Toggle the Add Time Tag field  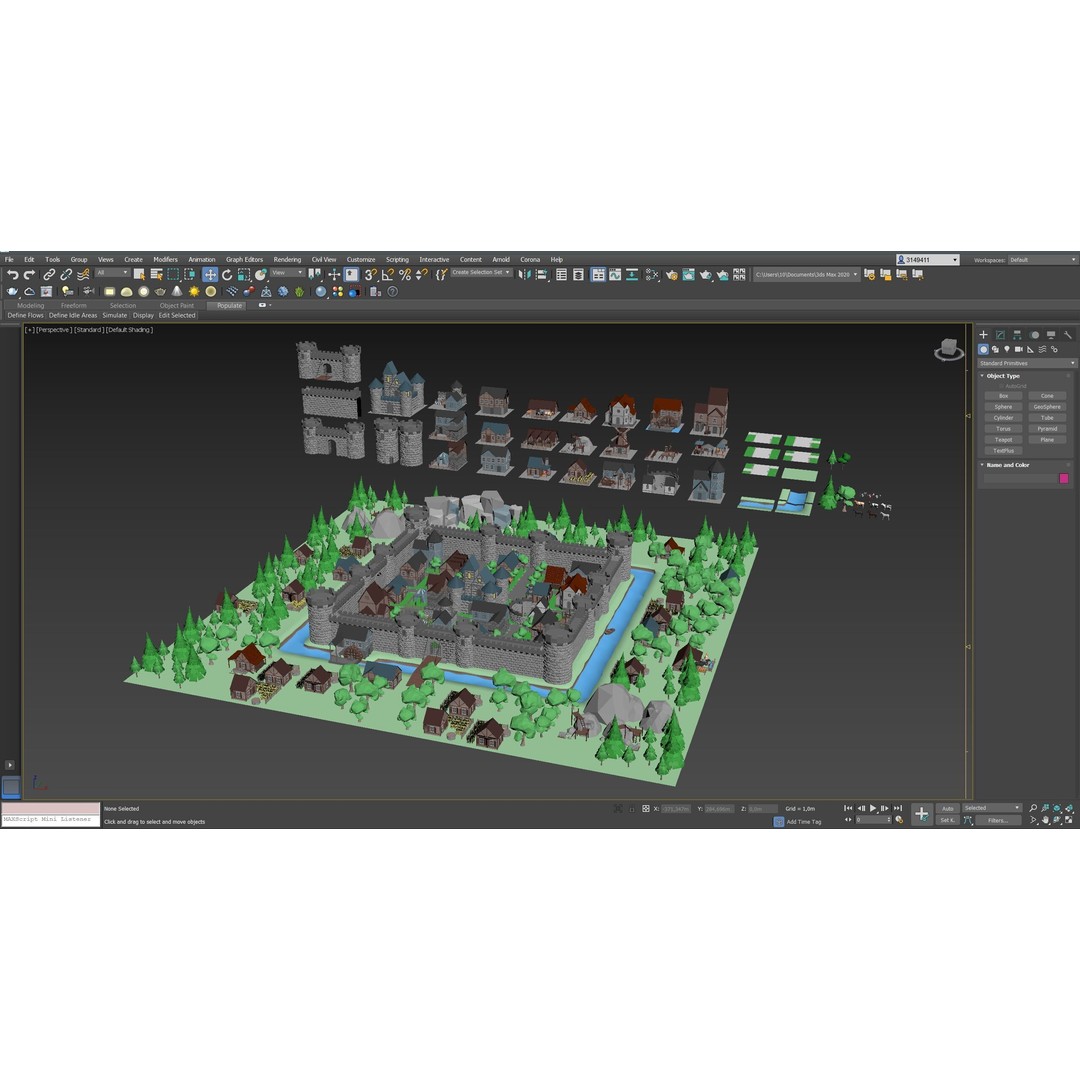pyautogui.click(x=805, y=821)
